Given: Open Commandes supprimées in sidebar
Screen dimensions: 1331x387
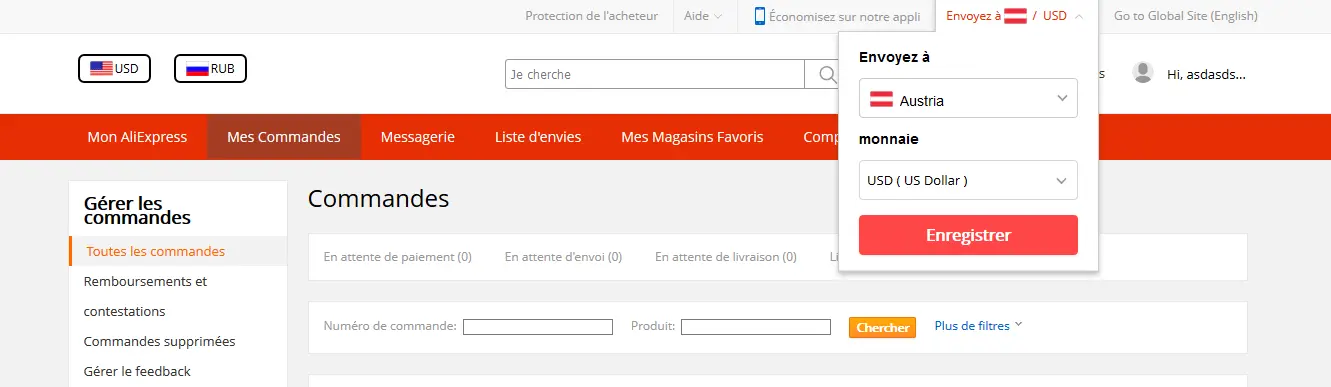Looking at the screenshot, I should pos(160,341).
